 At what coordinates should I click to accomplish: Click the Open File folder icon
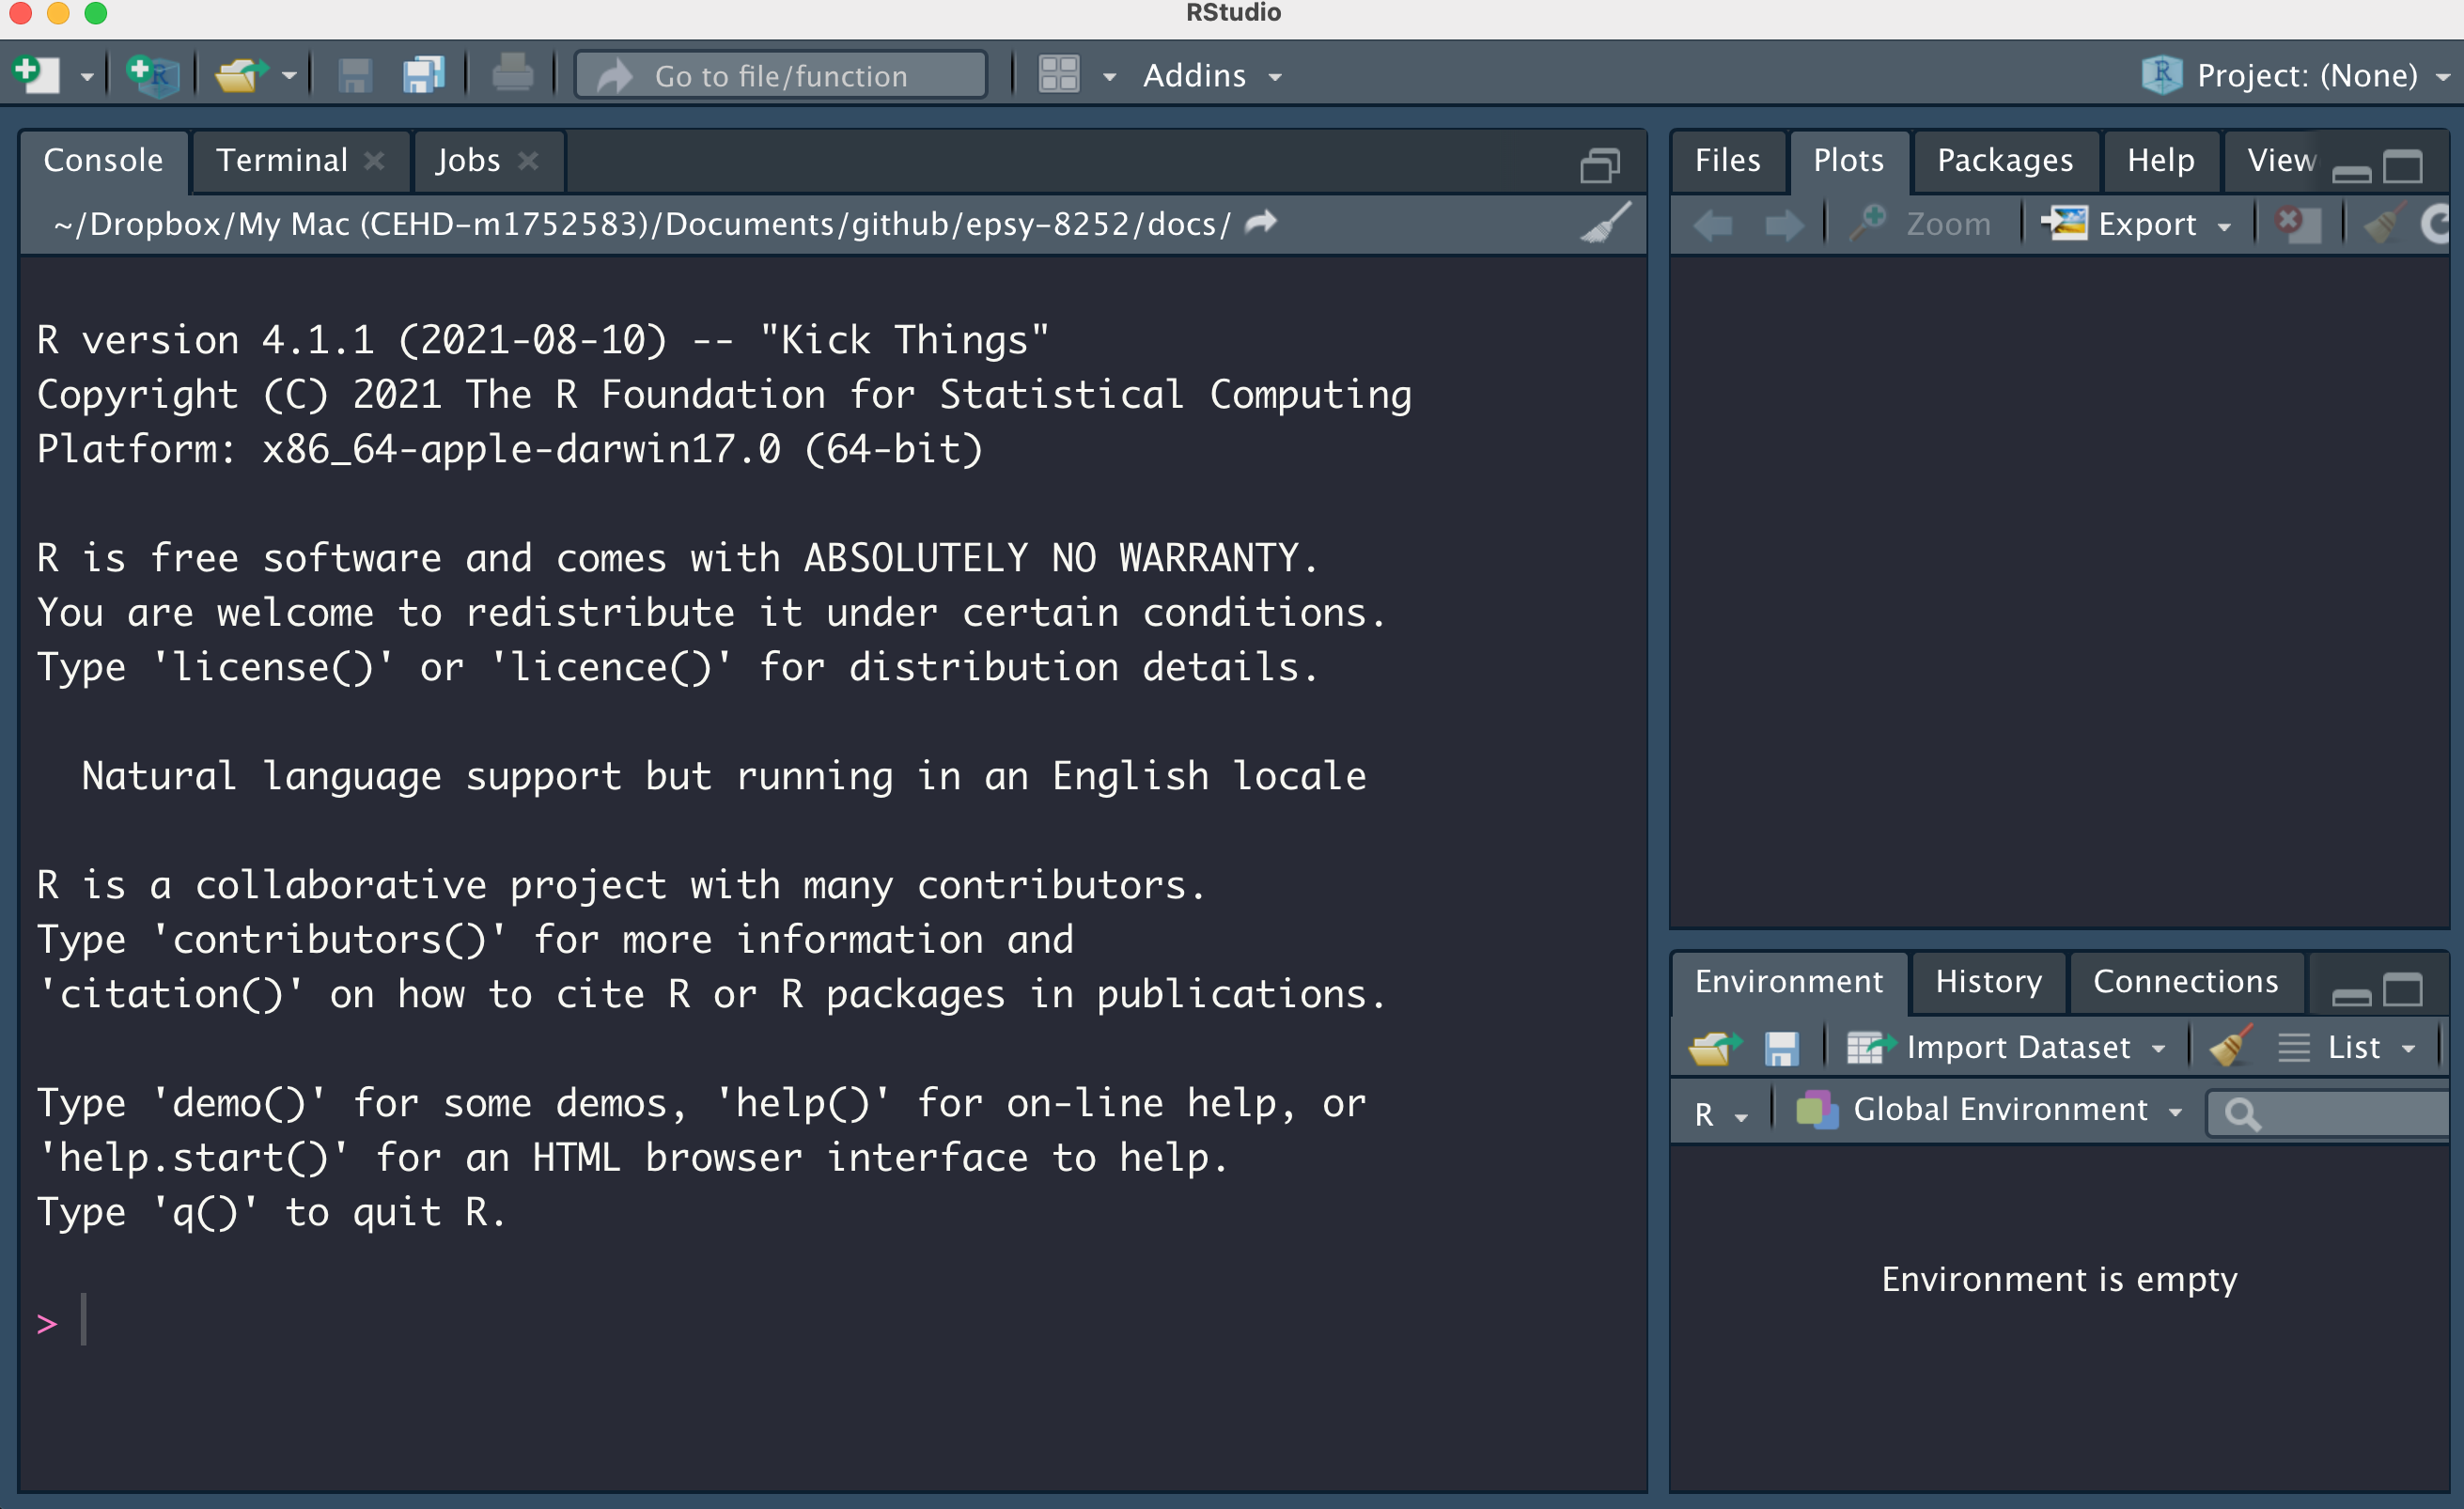click(x=240, y=75)
